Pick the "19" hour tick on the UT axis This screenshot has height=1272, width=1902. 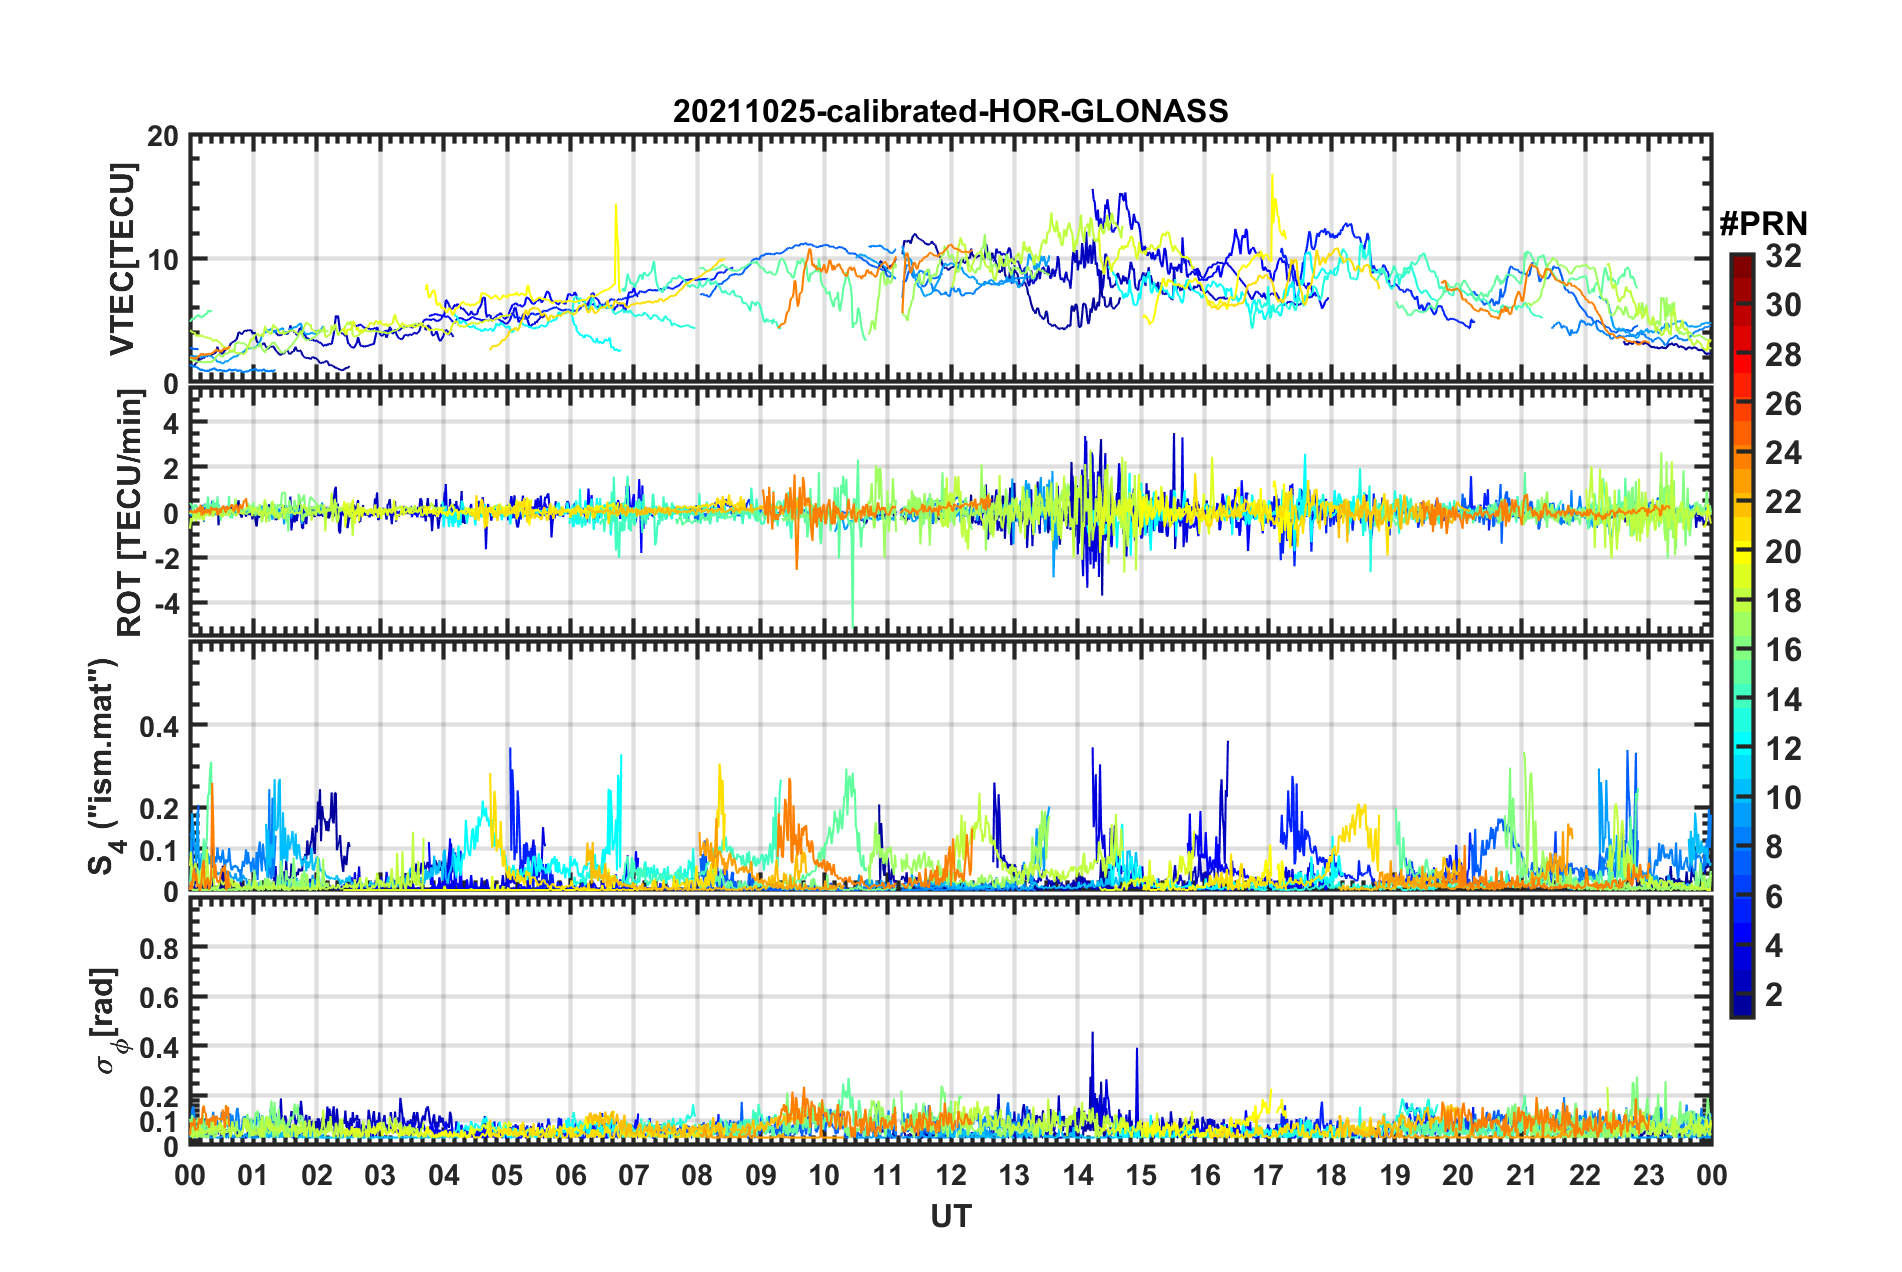pos(1395,1174)
